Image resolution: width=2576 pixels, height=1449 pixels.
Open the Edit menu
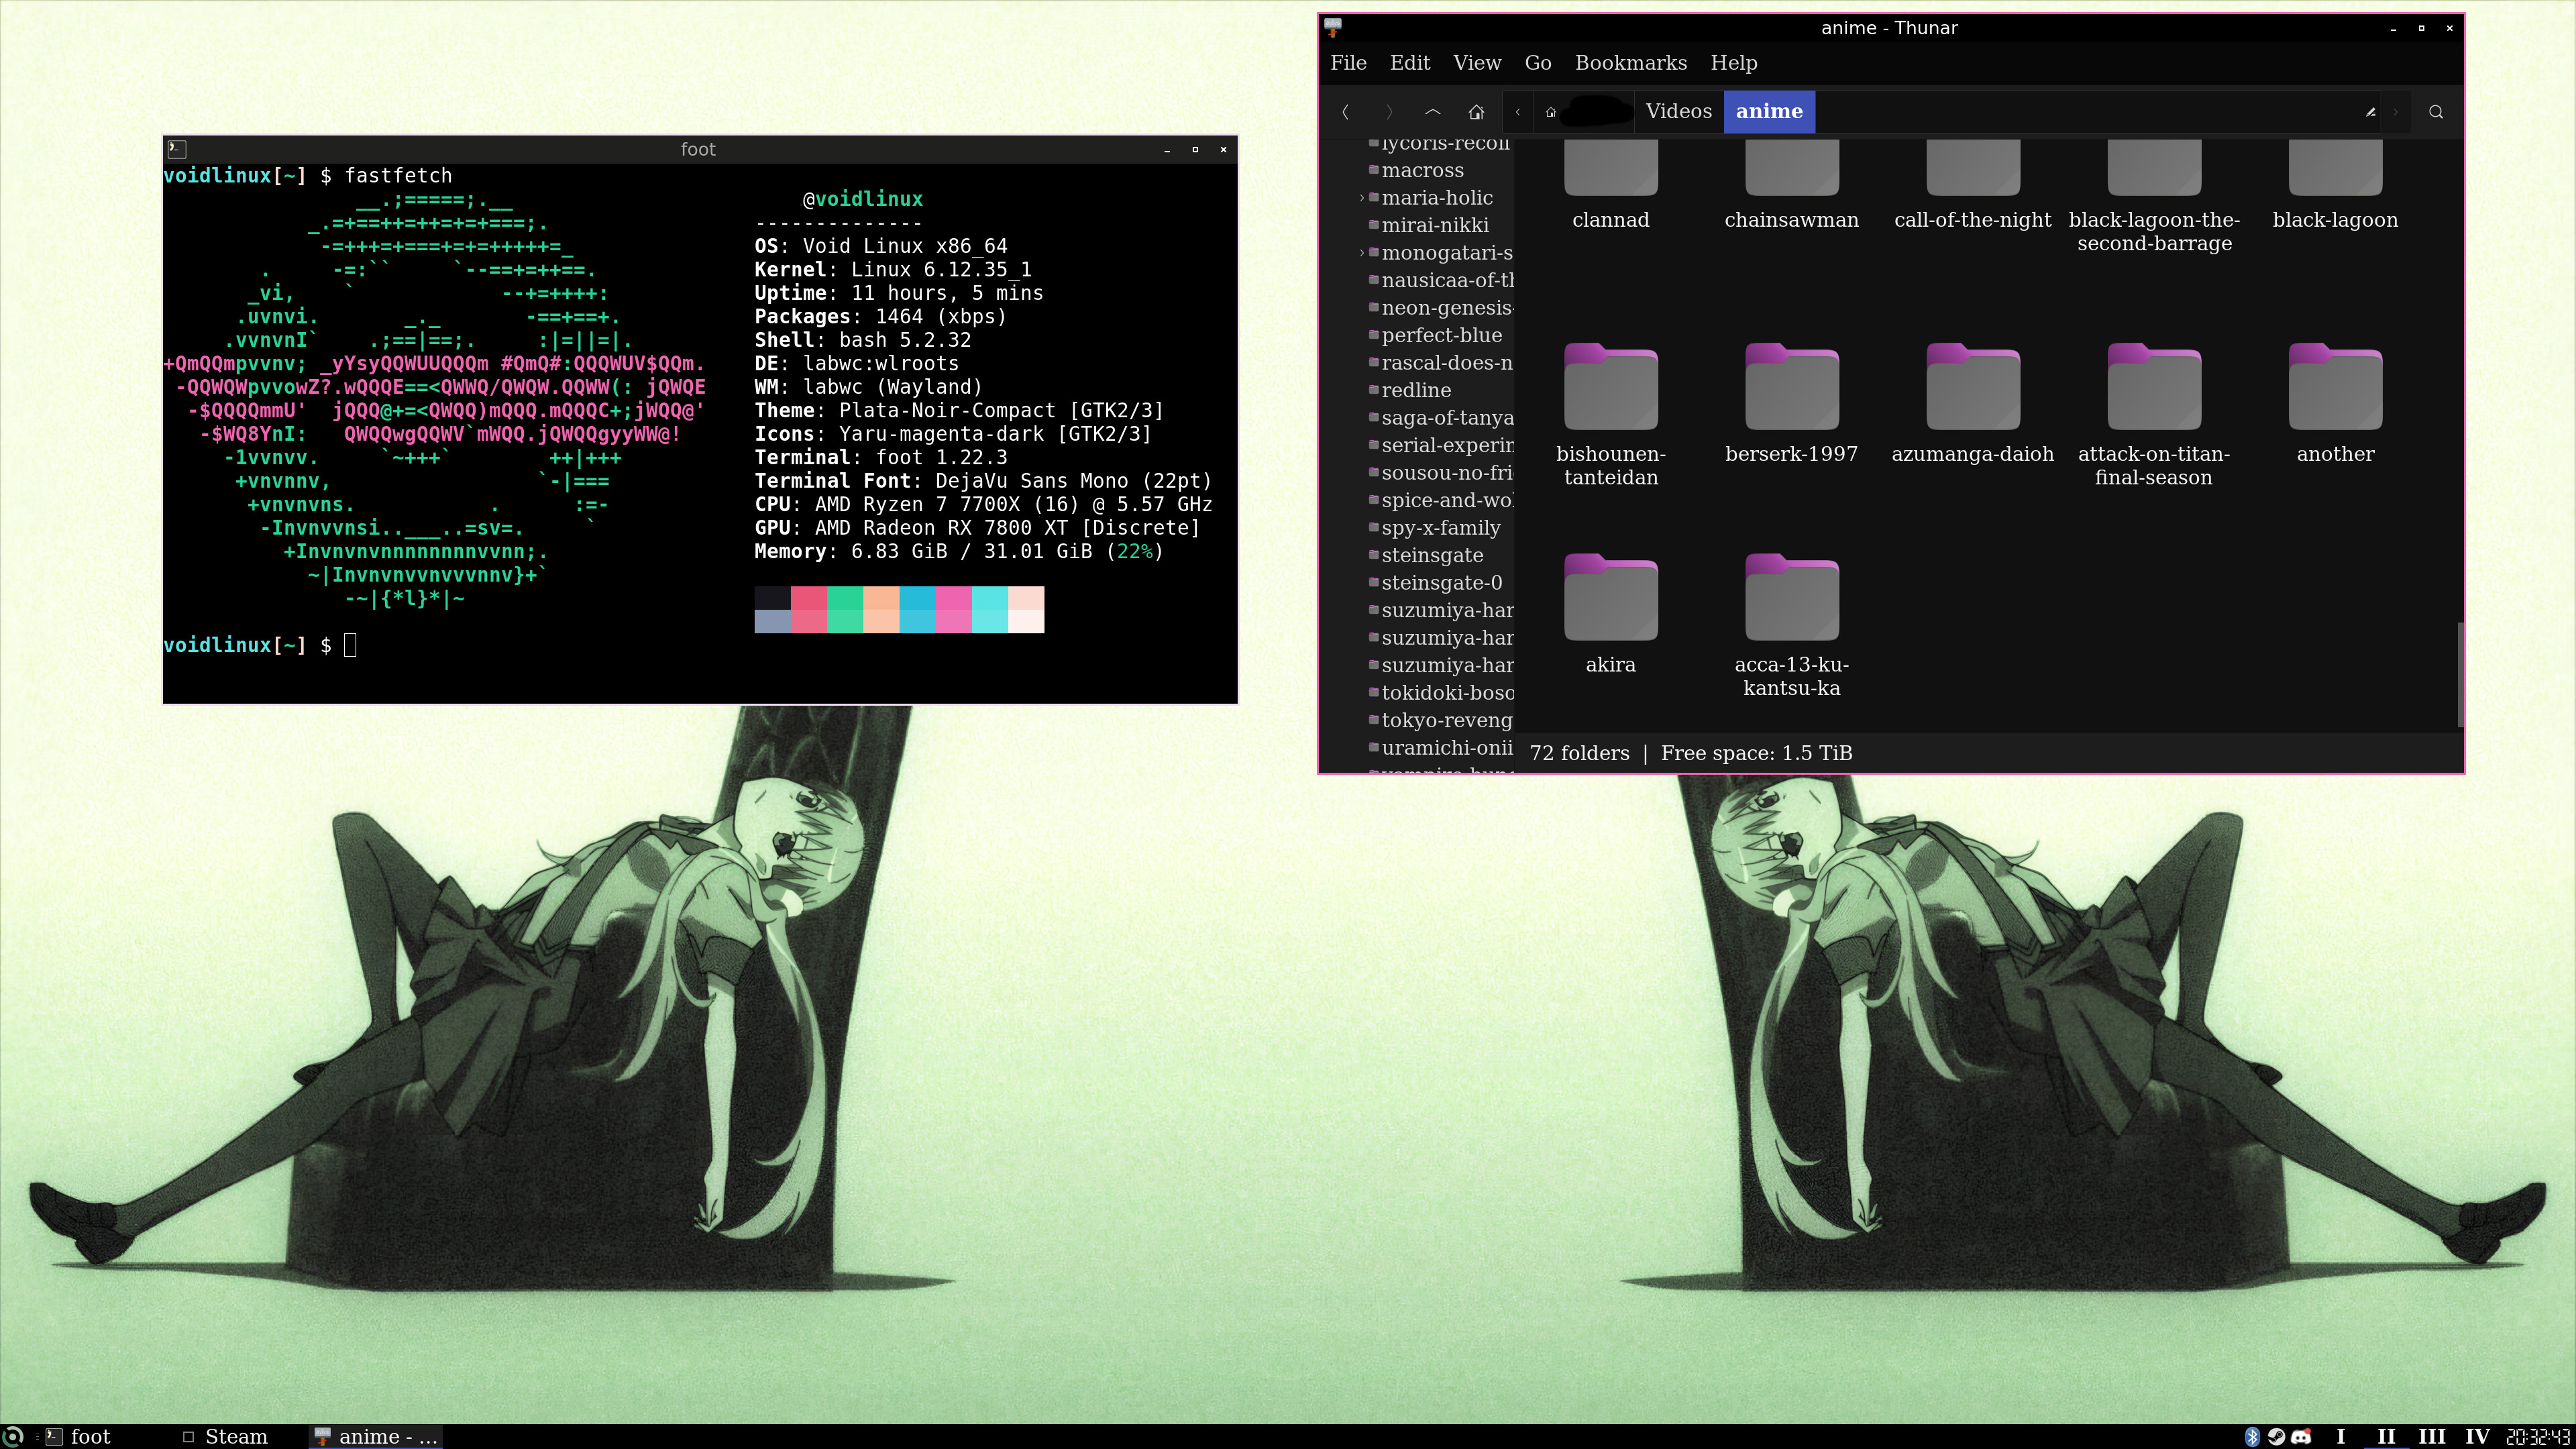1409,63
